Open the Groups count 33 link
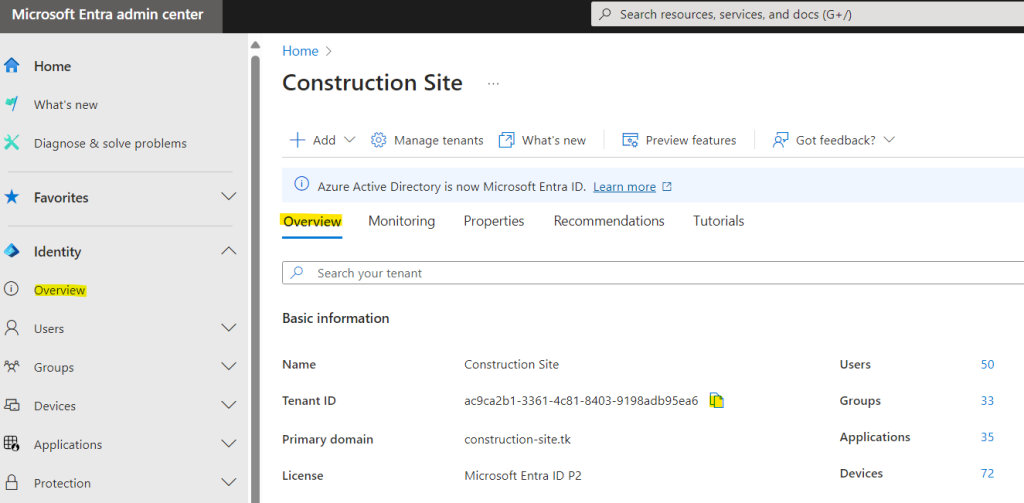Viewport: 1024px width, 503px height. click(987, 401)
